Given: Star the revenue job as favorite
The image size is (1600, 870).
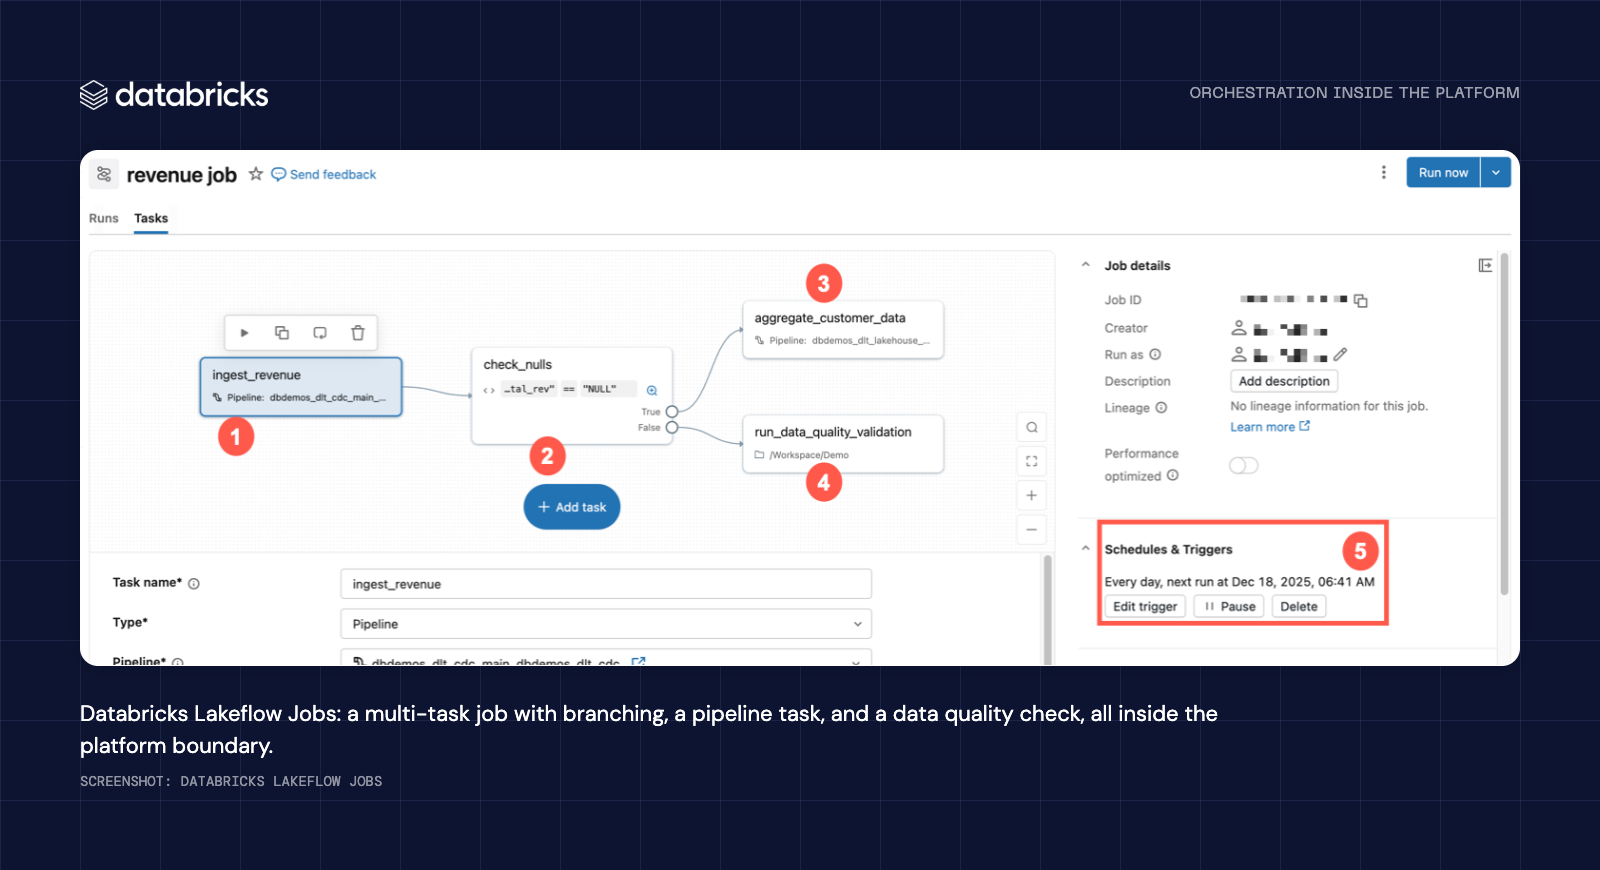Looking at the screenshot, I should click(256, 174).
